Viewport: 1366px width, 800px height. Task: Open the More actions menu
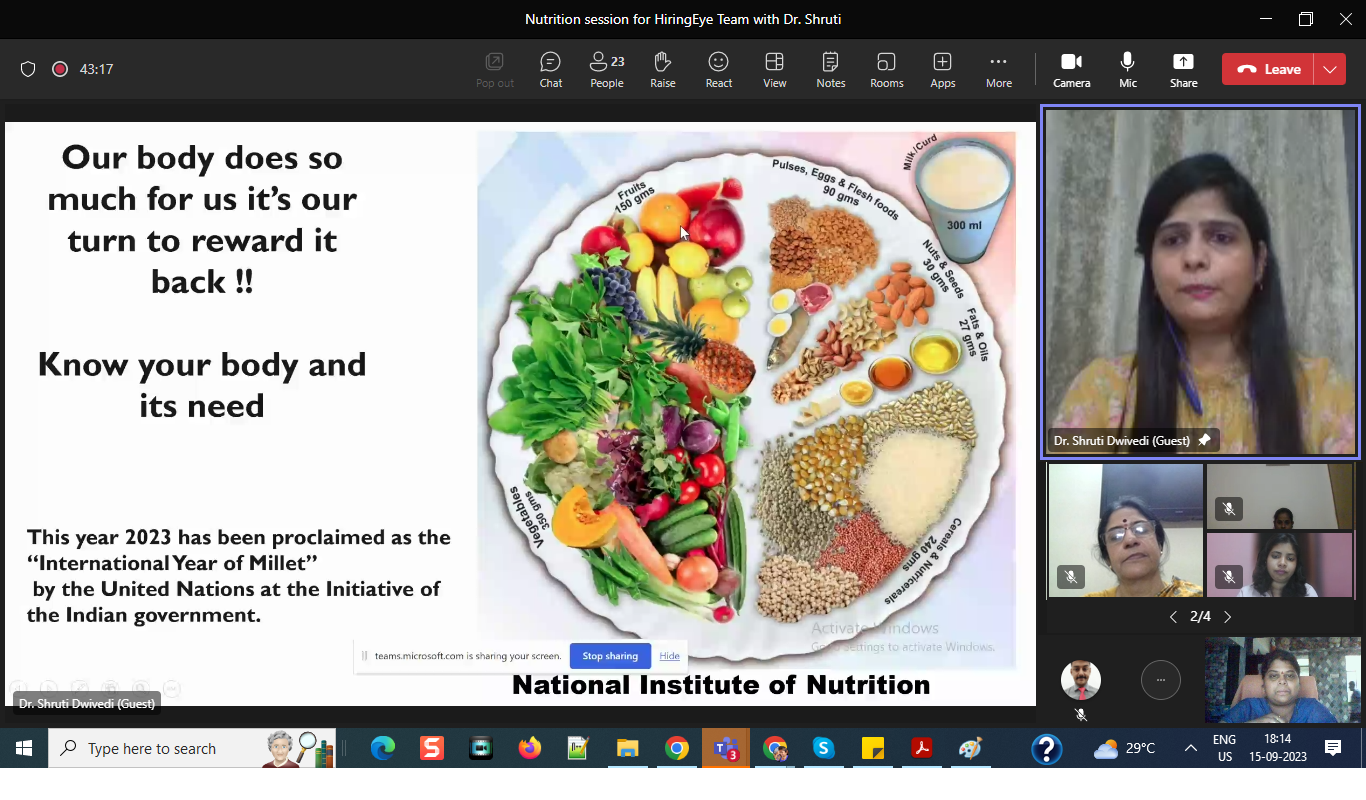998,70
